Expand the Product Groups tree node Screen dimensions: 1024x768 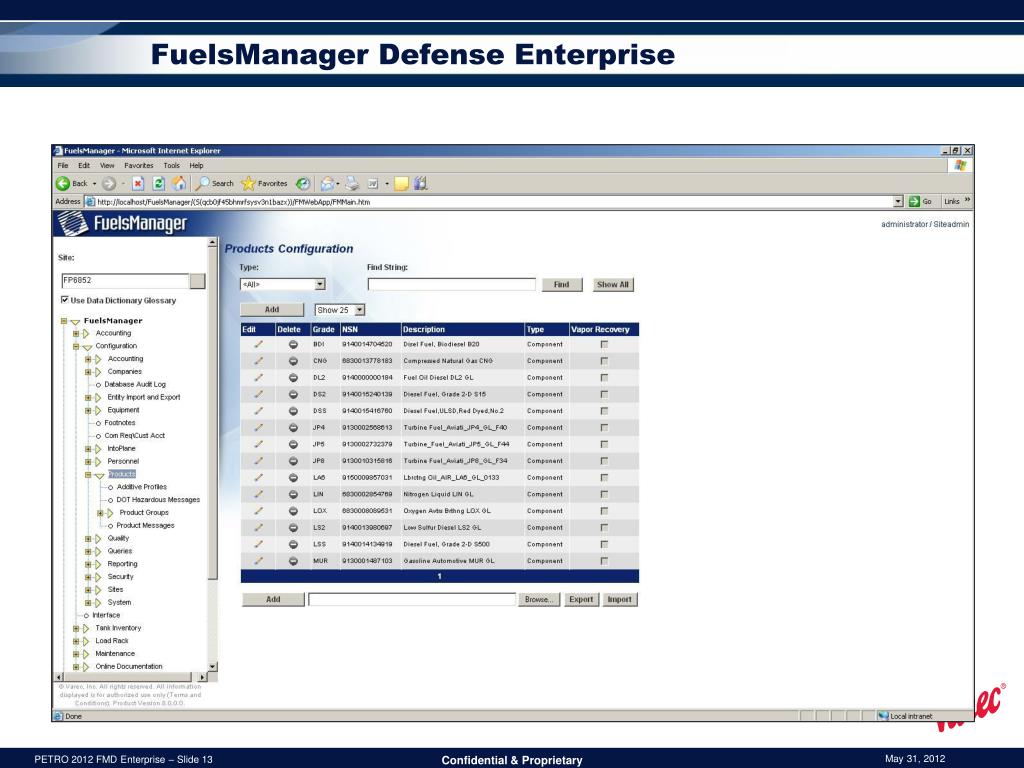tap(101, 513)
